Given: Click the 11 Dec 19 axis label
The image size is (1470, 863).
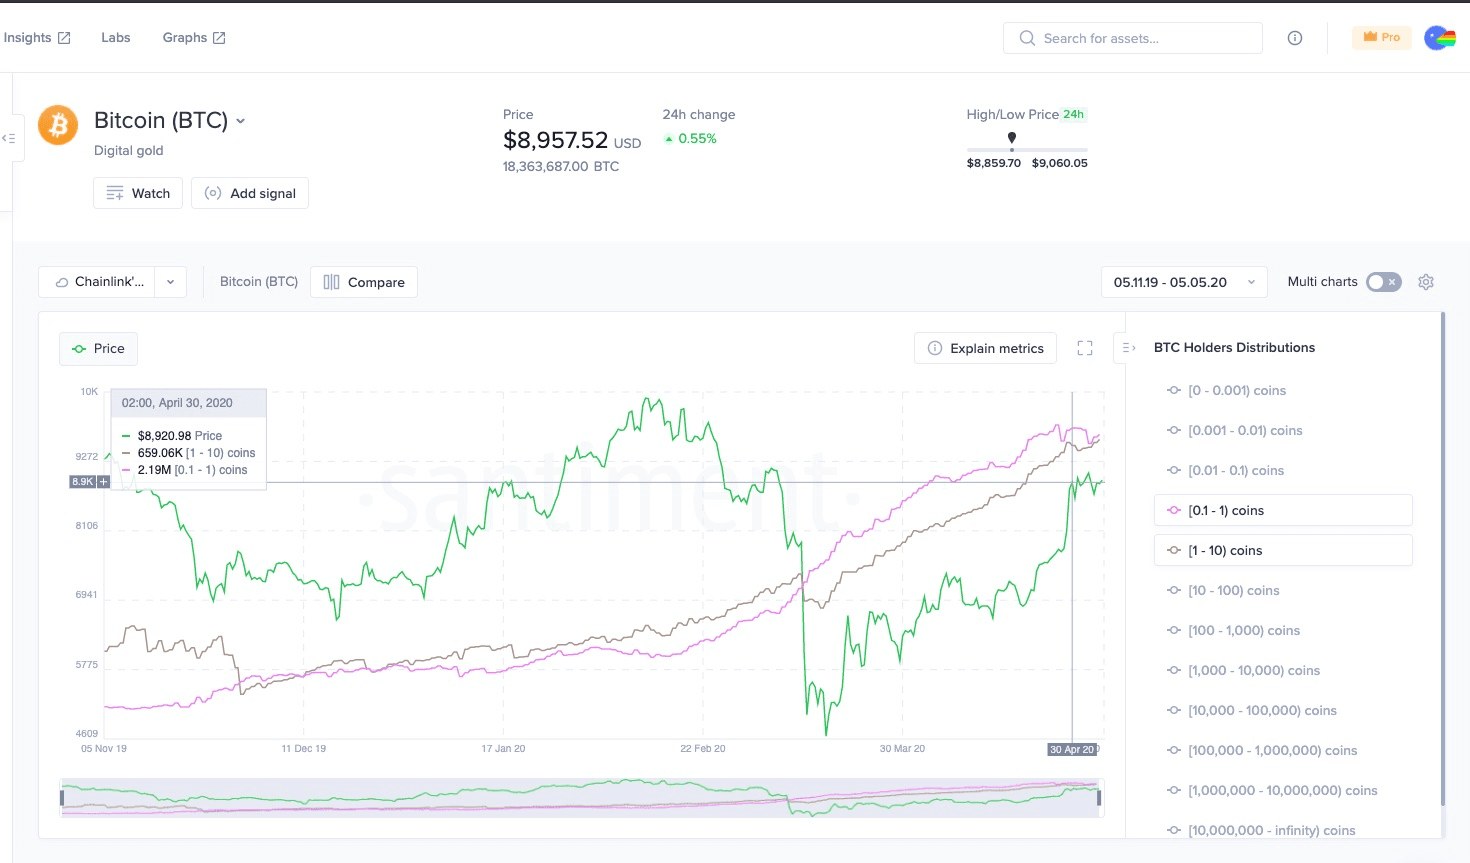Looking at the screenshot, I should [304, 749].
